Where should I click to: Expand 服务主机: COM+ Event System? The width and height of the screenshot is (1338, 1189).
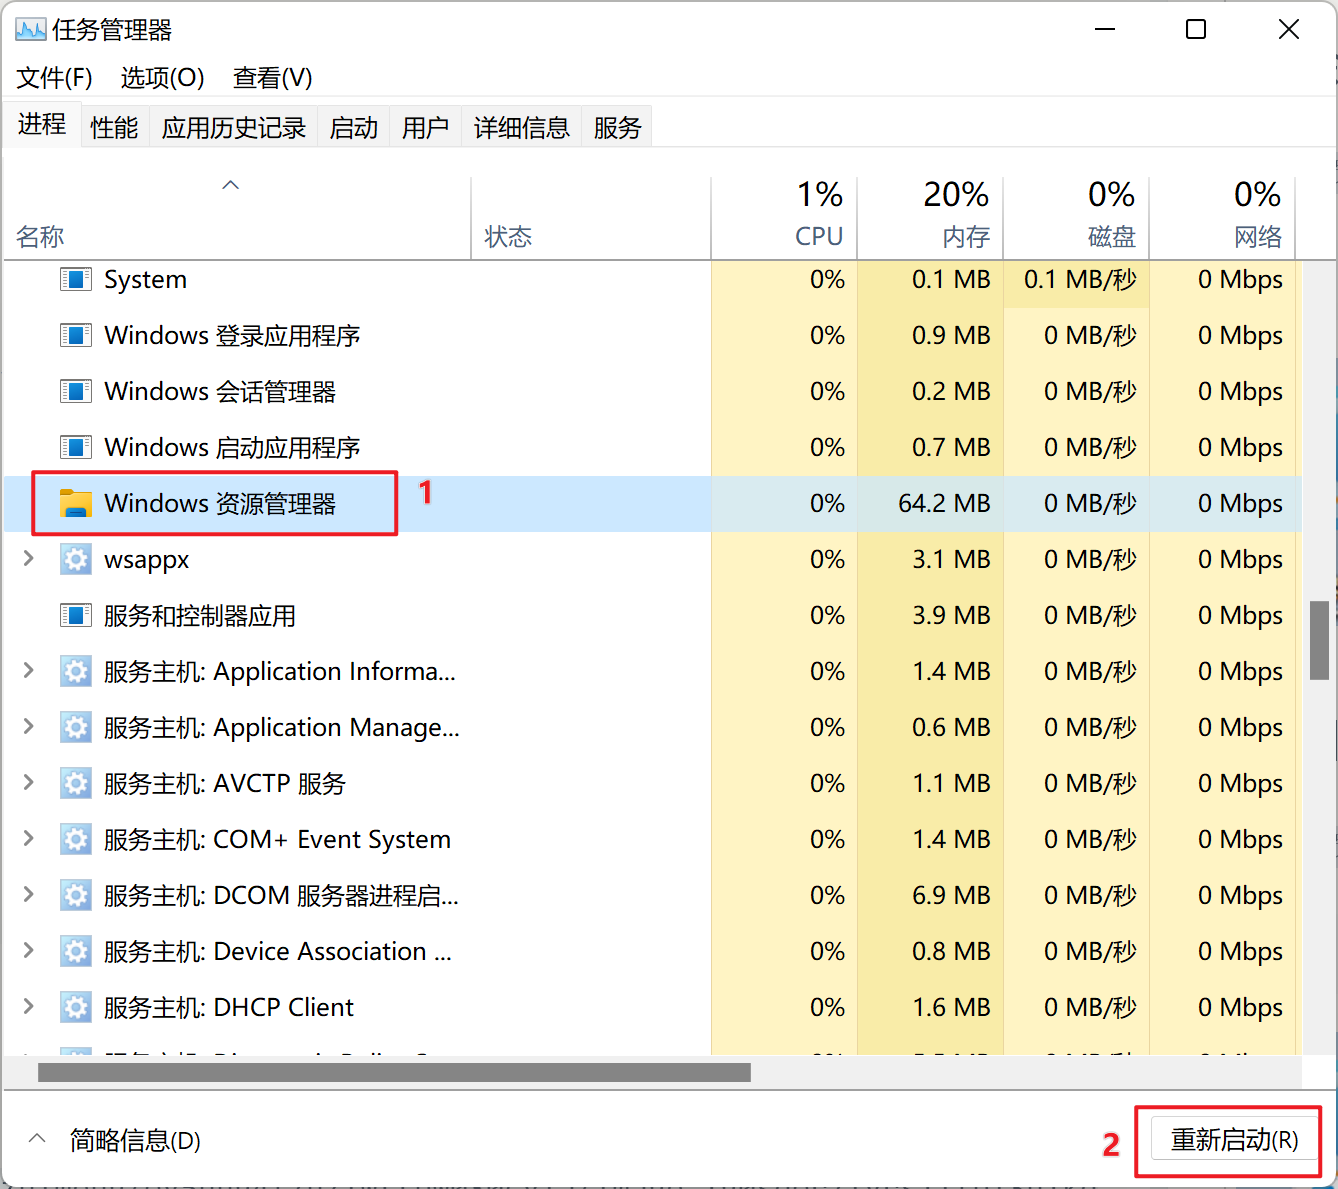(x=27, y=839)
